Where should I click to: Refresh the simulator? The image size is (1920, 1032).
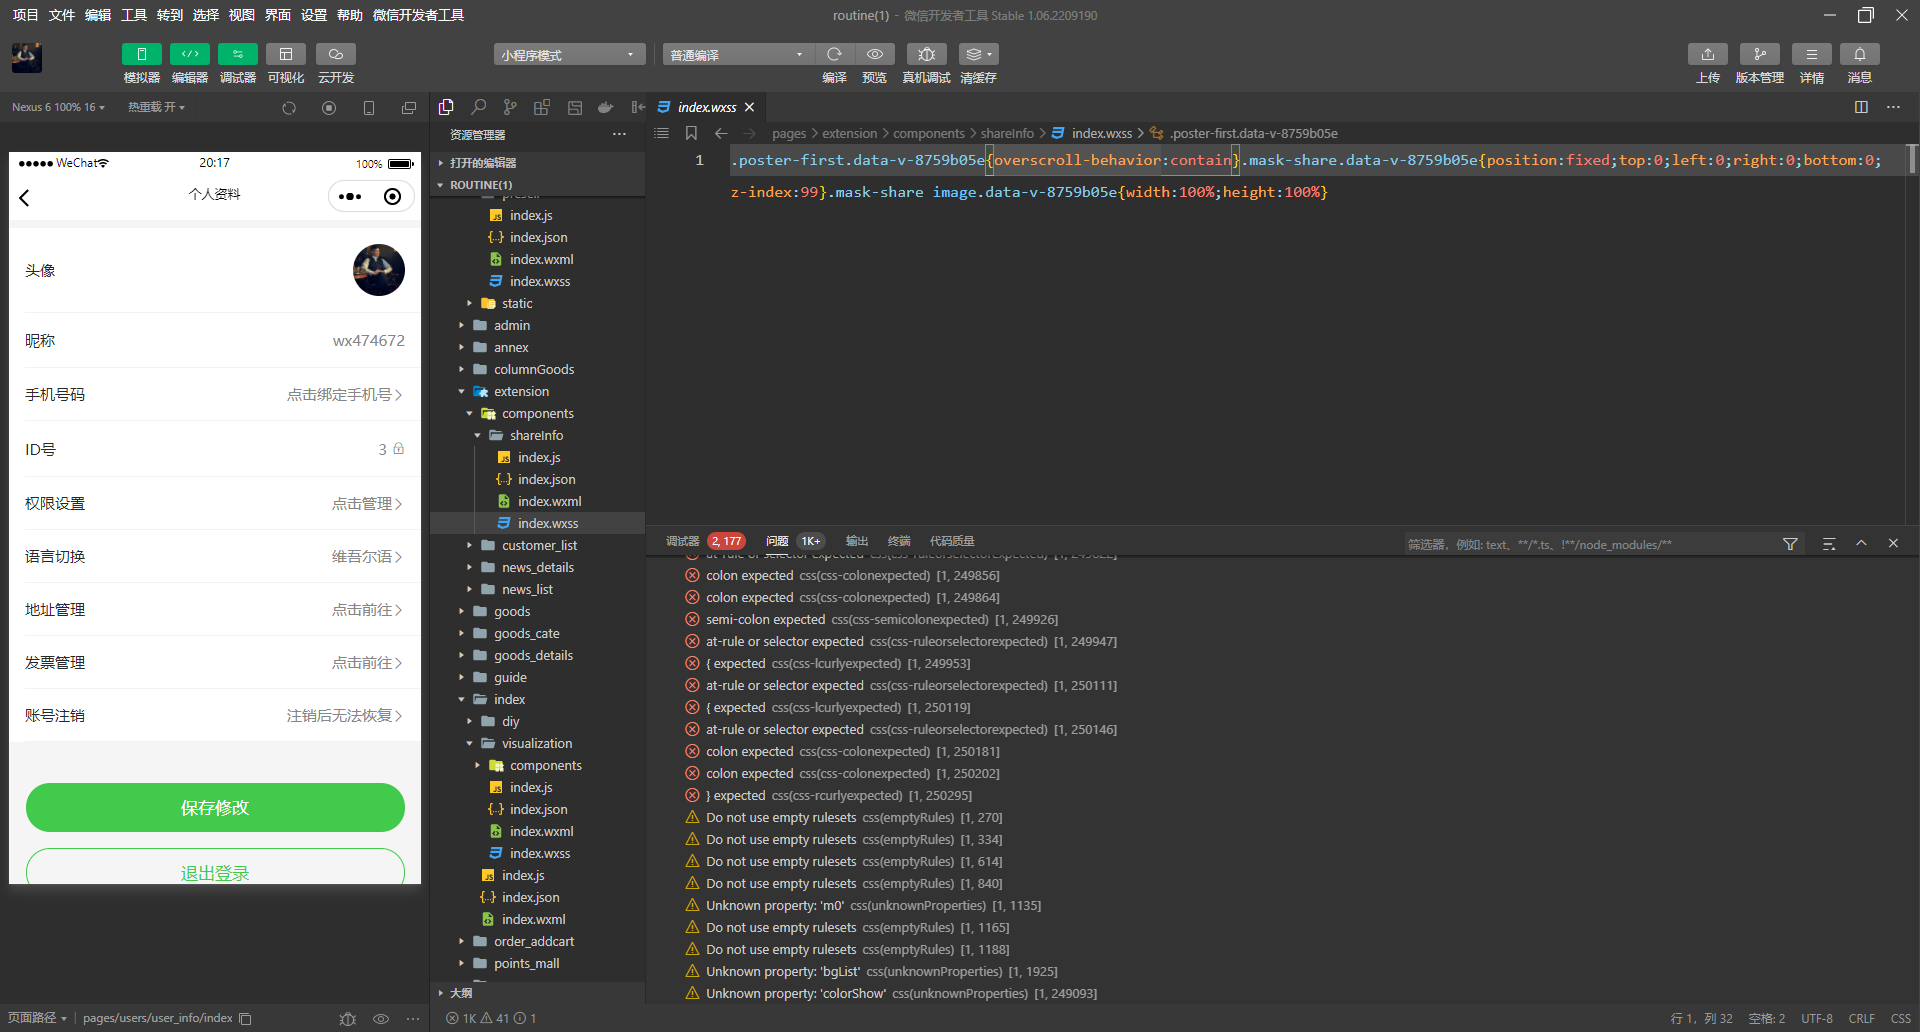click(x=289, y=108)
